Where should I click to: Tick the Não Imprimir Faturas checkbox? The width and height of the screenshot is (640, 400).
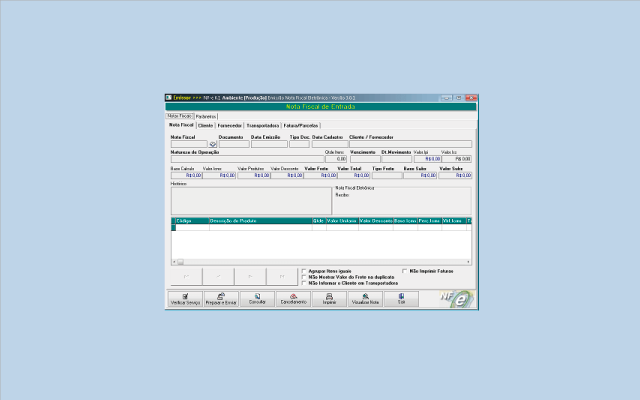403,271
